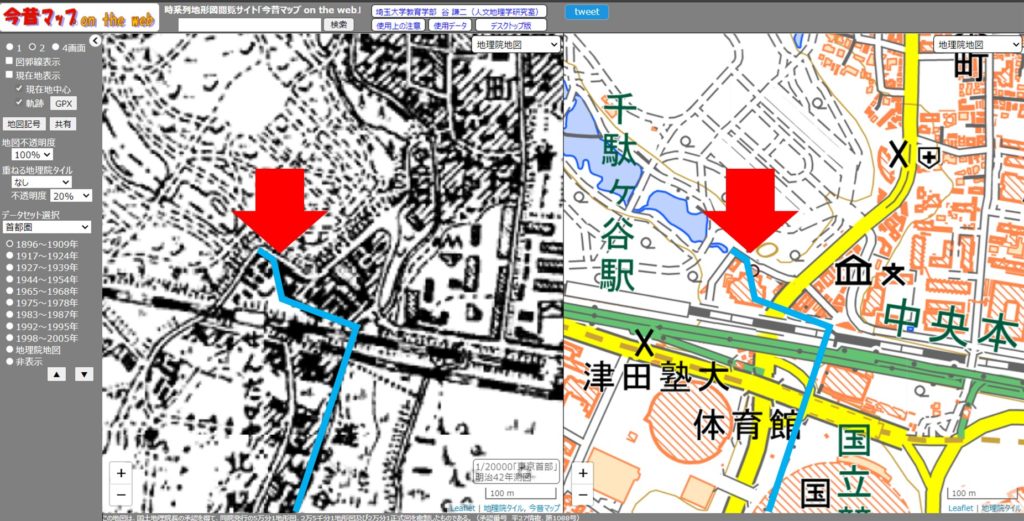Screen dimensions: 1024x521
Task: Select the 1917～1924年 period radio button
Action: pyautogui.click(x=8, y=256)
